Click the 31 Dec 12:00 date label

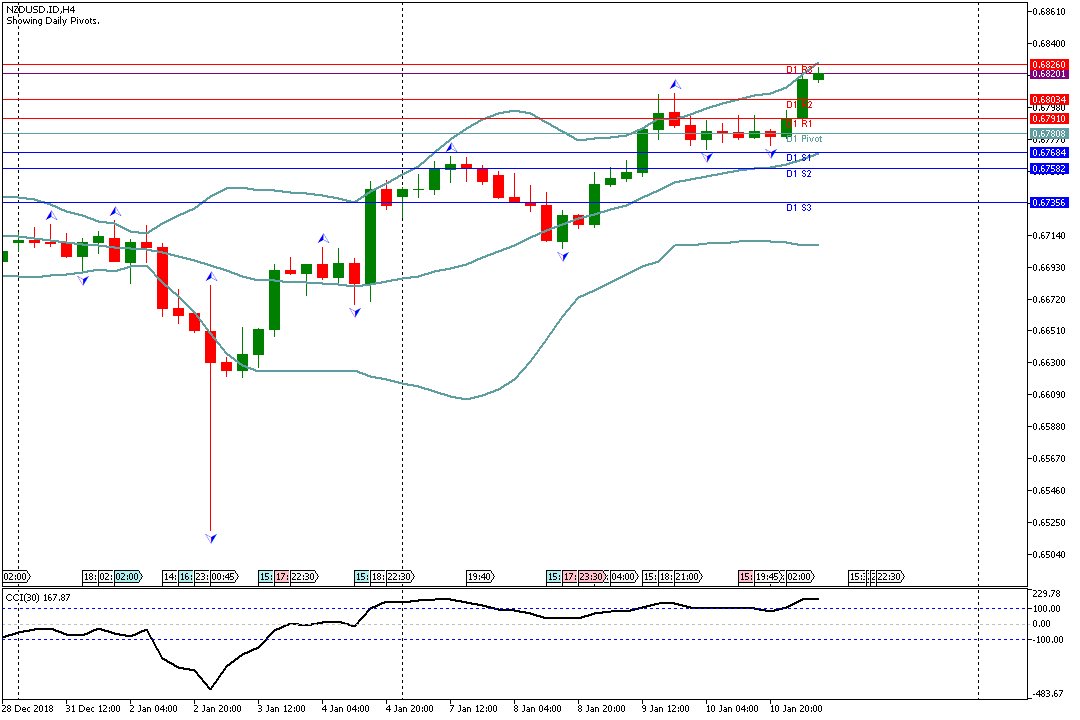click(93, 709)
